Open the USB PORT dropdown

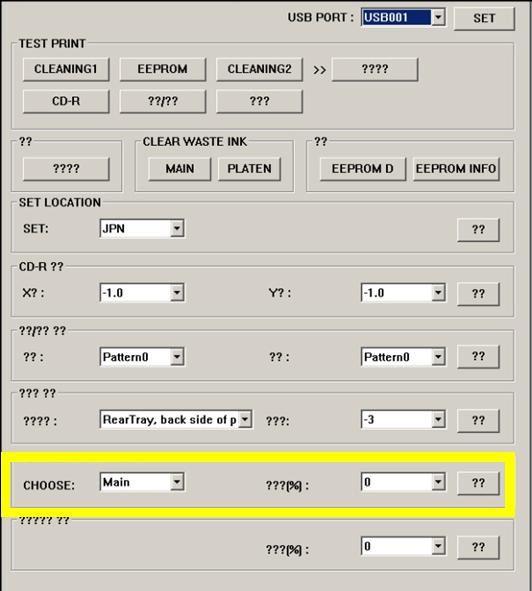coord(403,17)
